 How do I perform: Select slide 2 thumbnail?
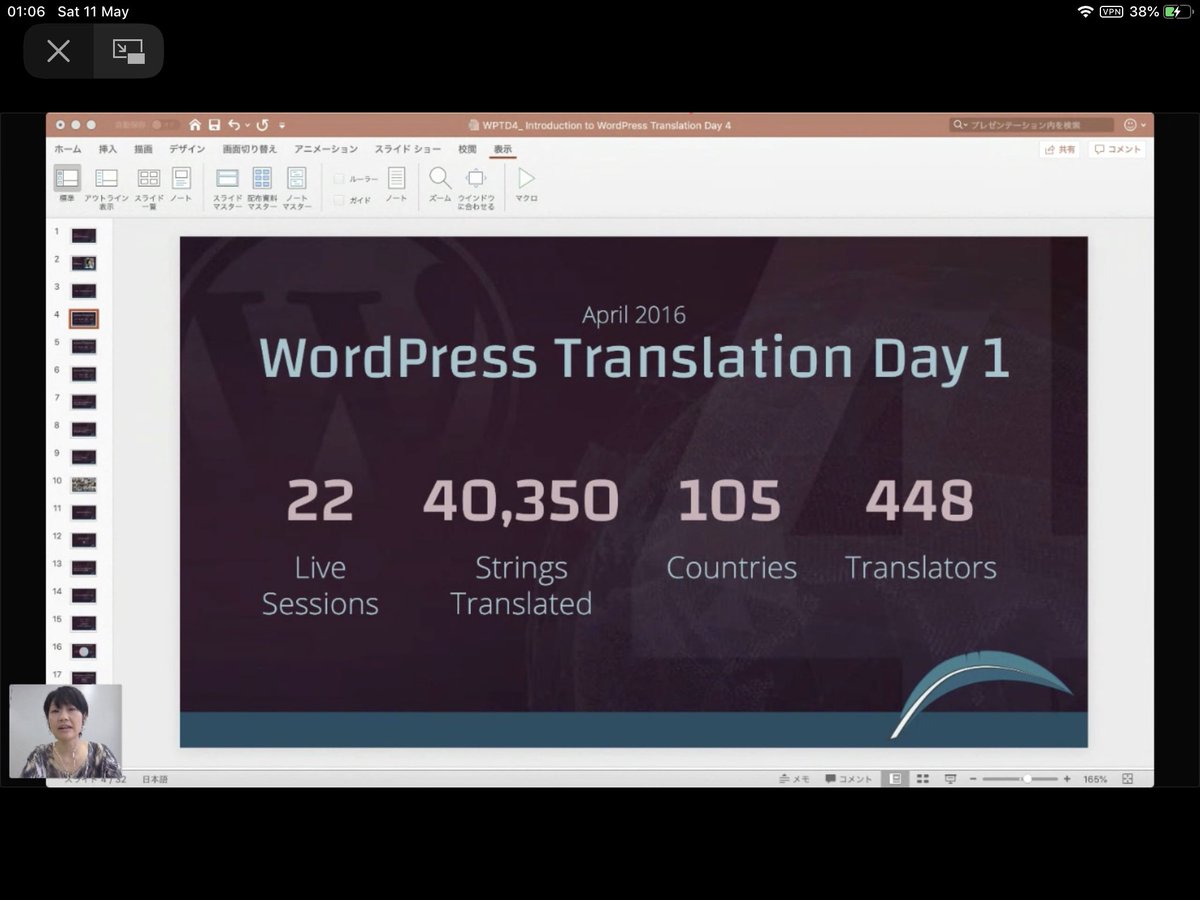84,263
